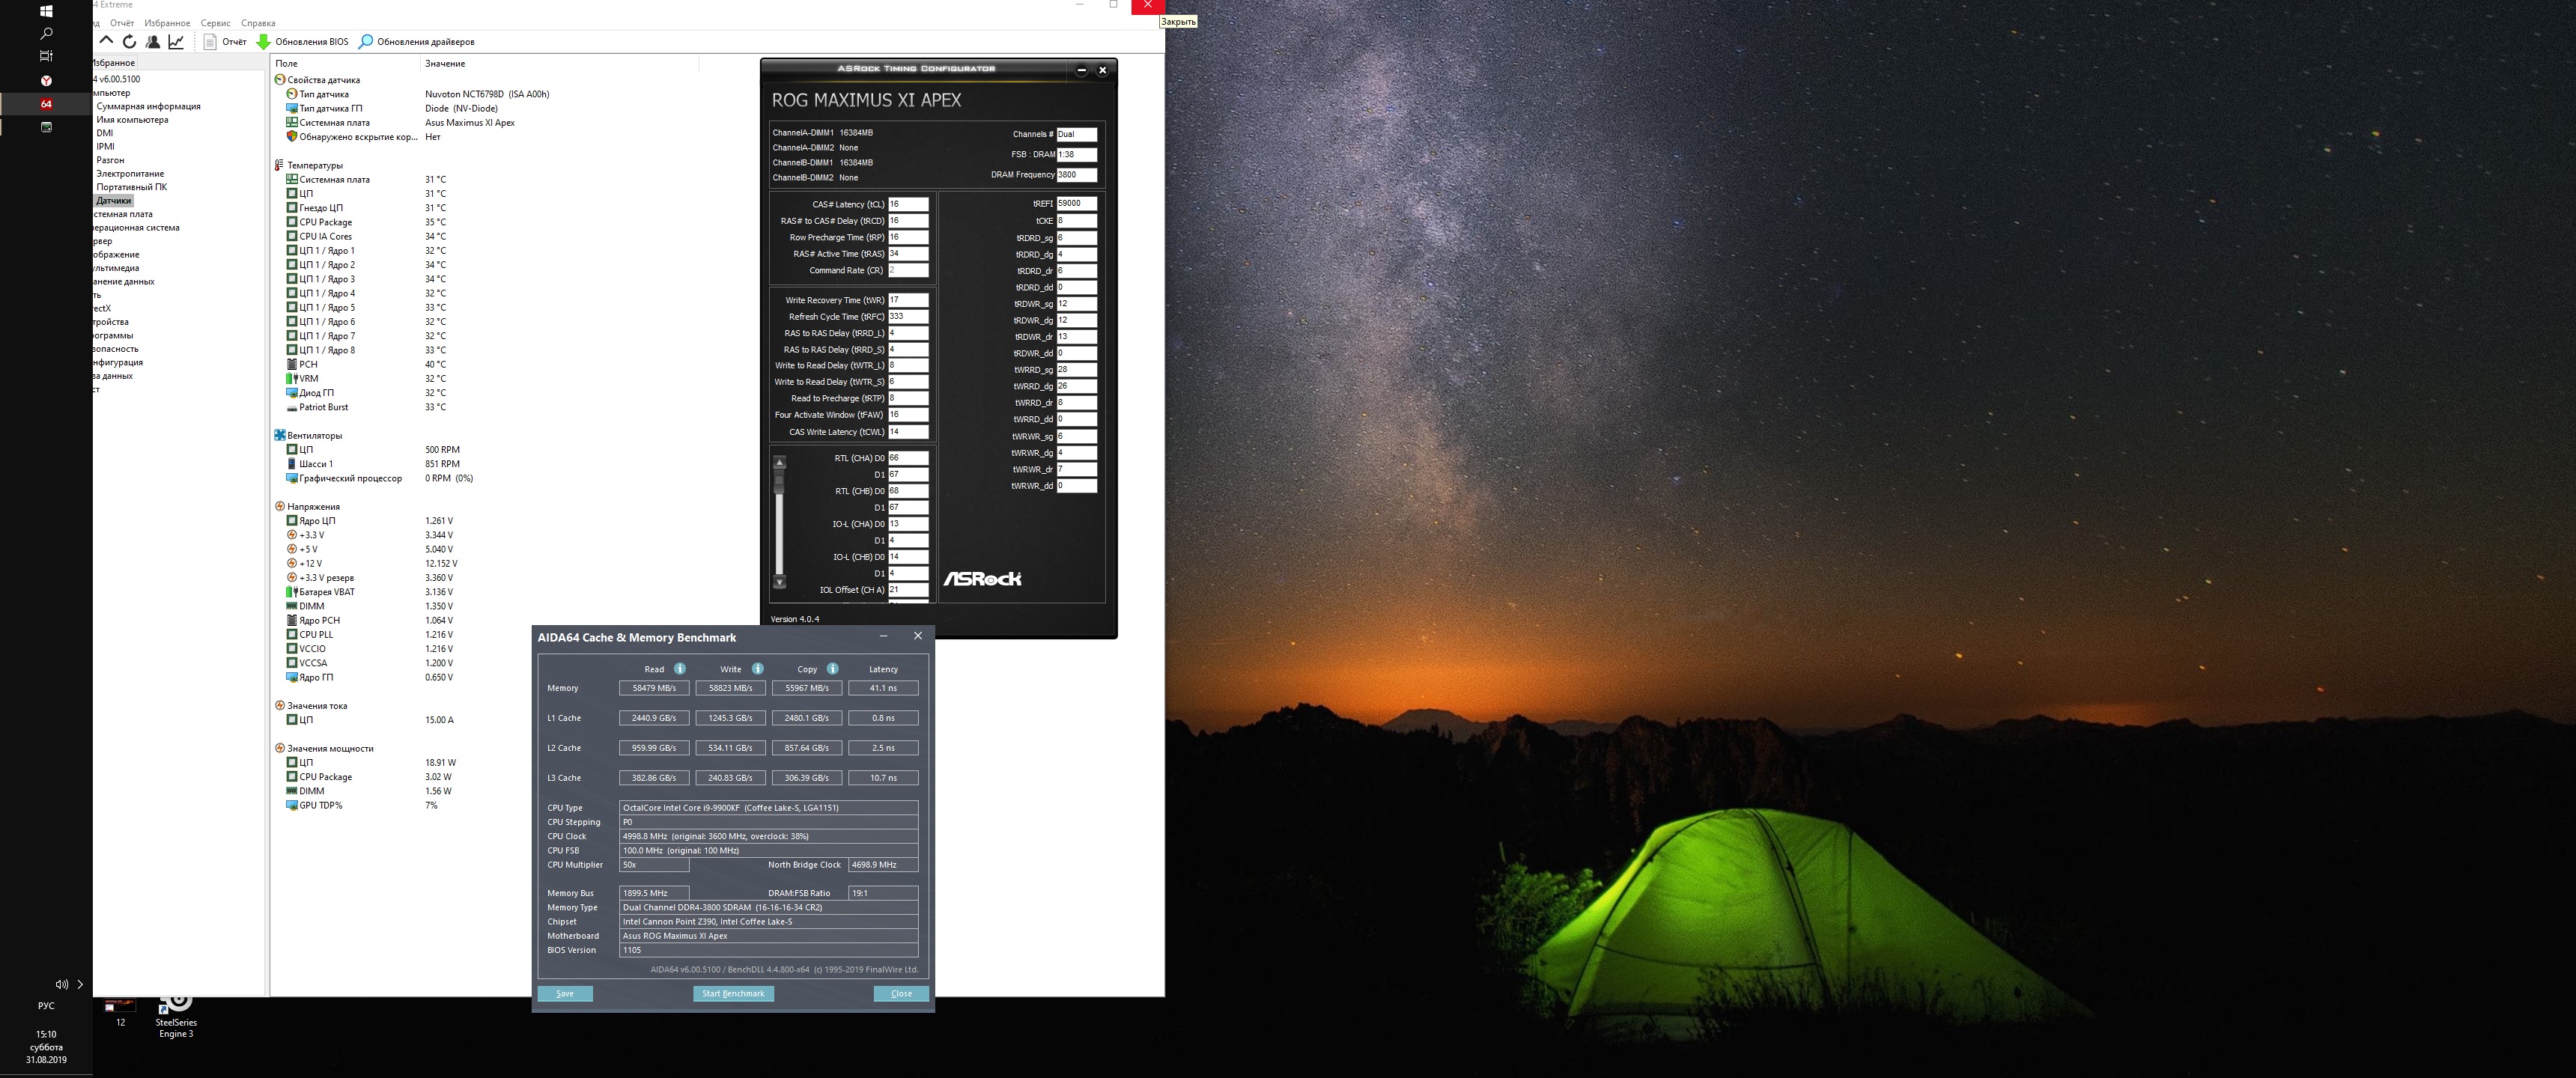The width and height of the screenshot is (2576, 1078).
Task: Open the favorites user toolbar icon
Action: click(x=153, y=42)
